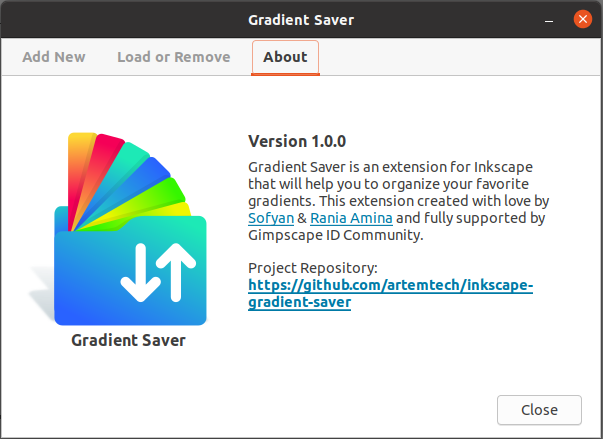The width and height of the screenshot is (603, 439).
Task: Open the Sofyan author link
Action: coord(271,218)
